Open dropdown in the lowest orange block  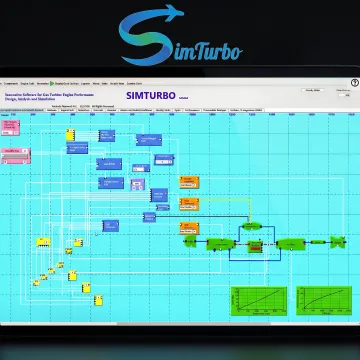coord(195,231)
